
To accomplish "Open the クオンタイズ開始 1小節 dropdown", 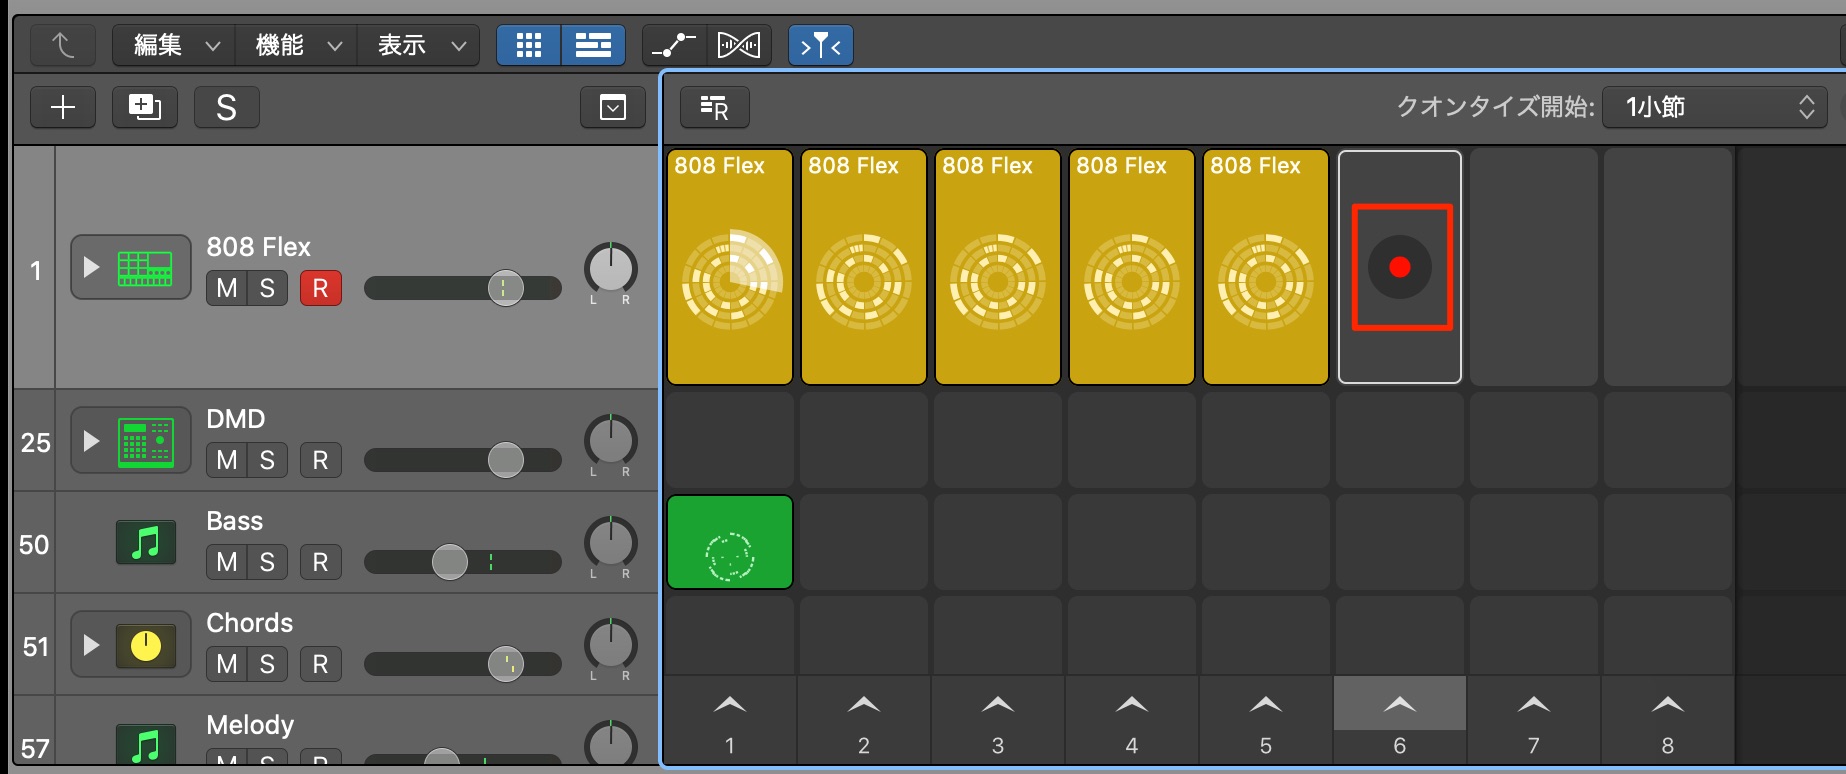I will click(x=1715, y=107).
